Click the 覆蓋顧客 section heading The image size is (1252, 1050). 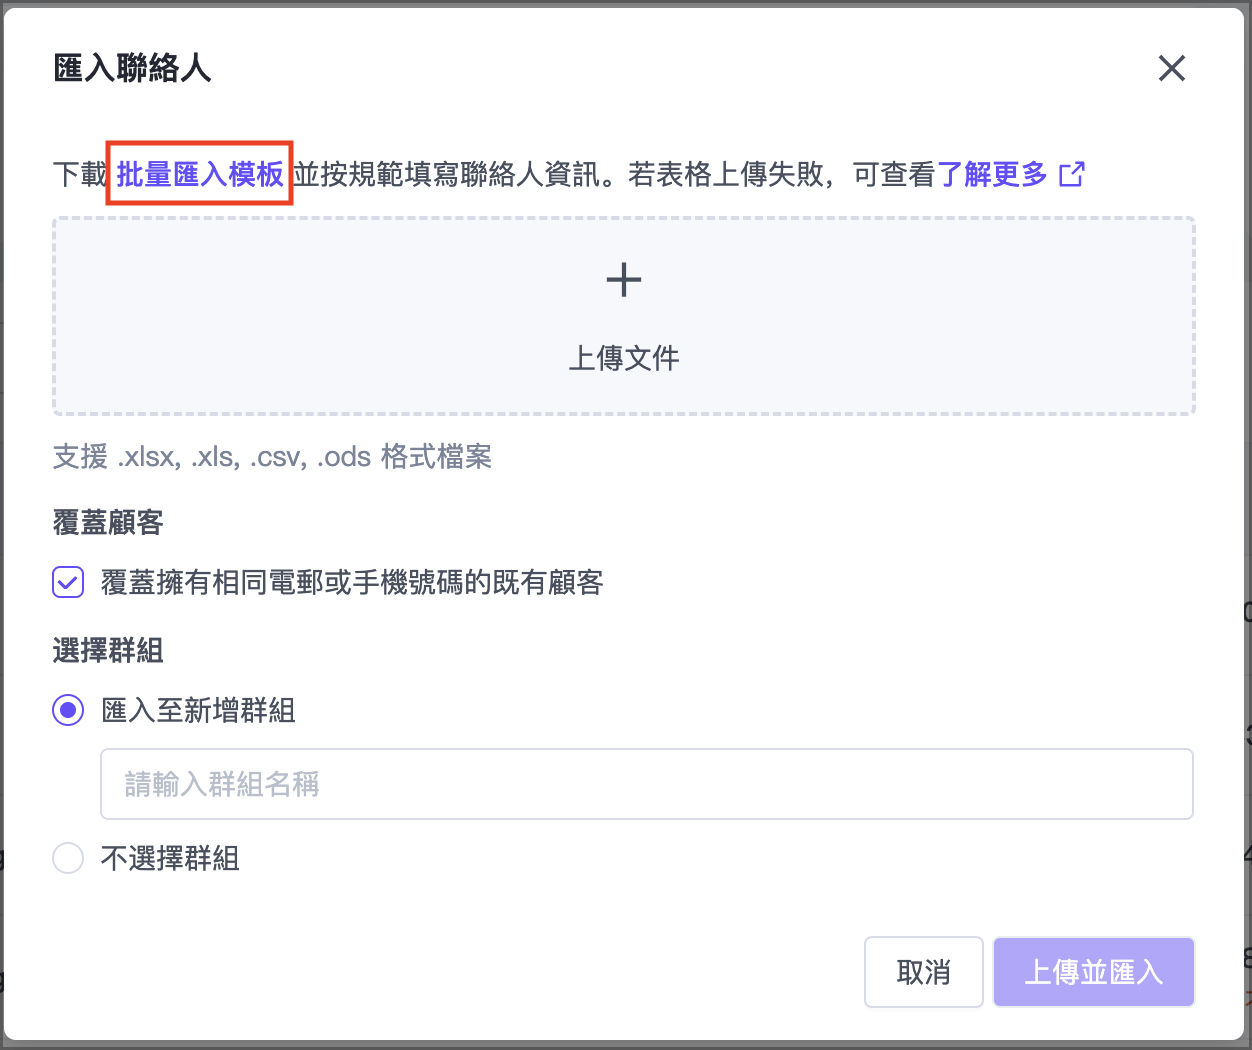[108, 522]
